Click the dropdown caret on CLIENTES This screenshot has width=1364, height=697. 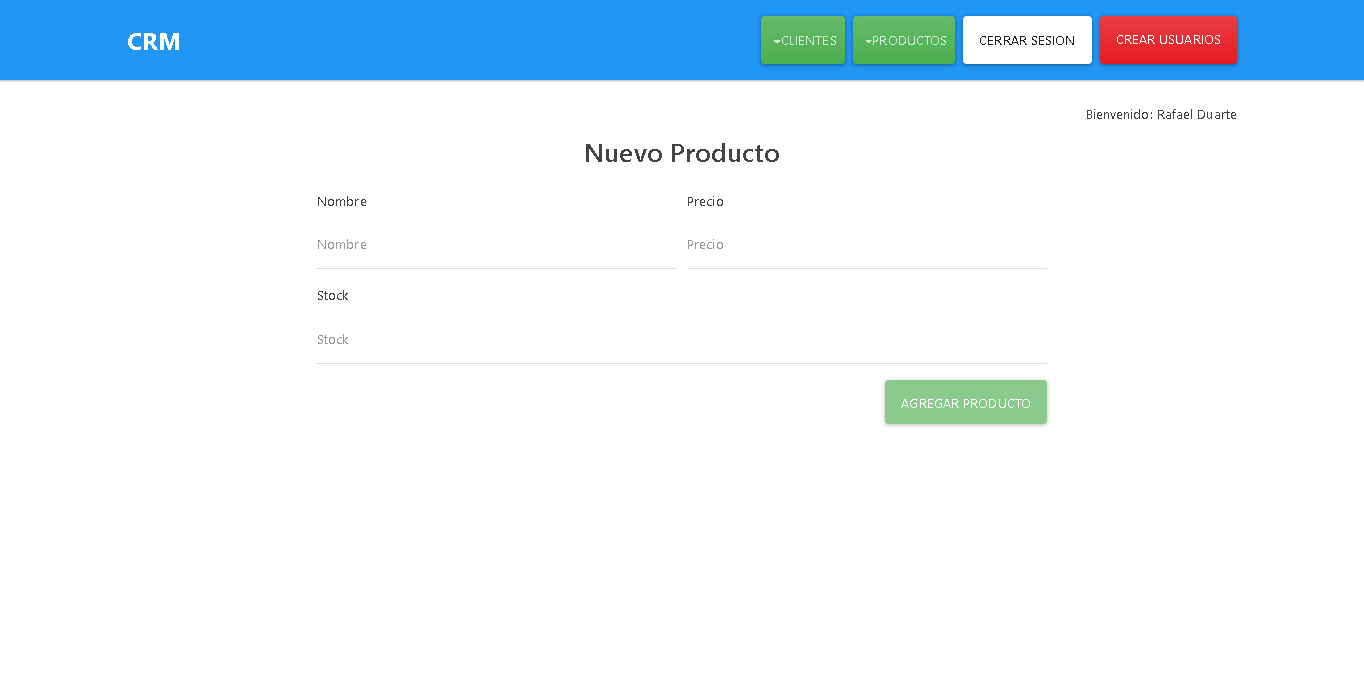click(x=775, y=41)
